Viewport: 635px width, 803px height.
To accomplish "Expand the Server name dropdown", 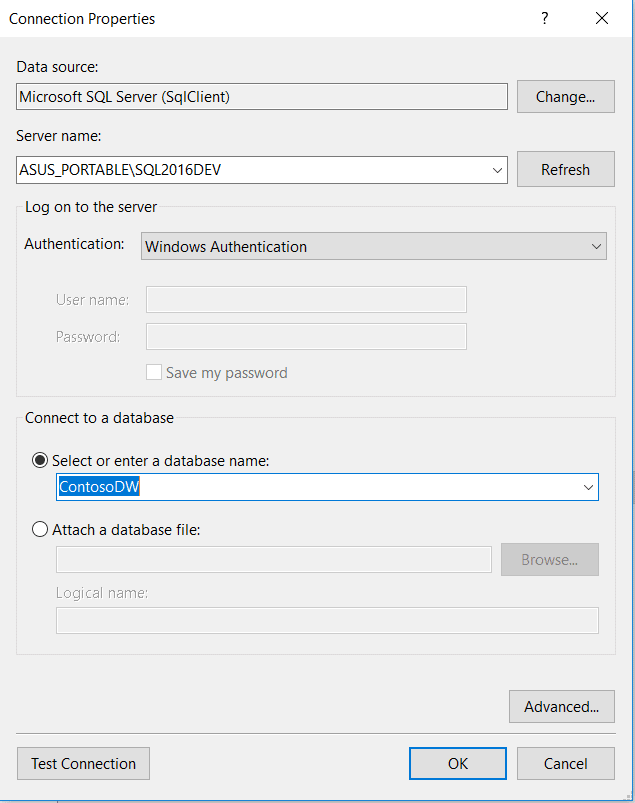I will click(x=498, y=170).
